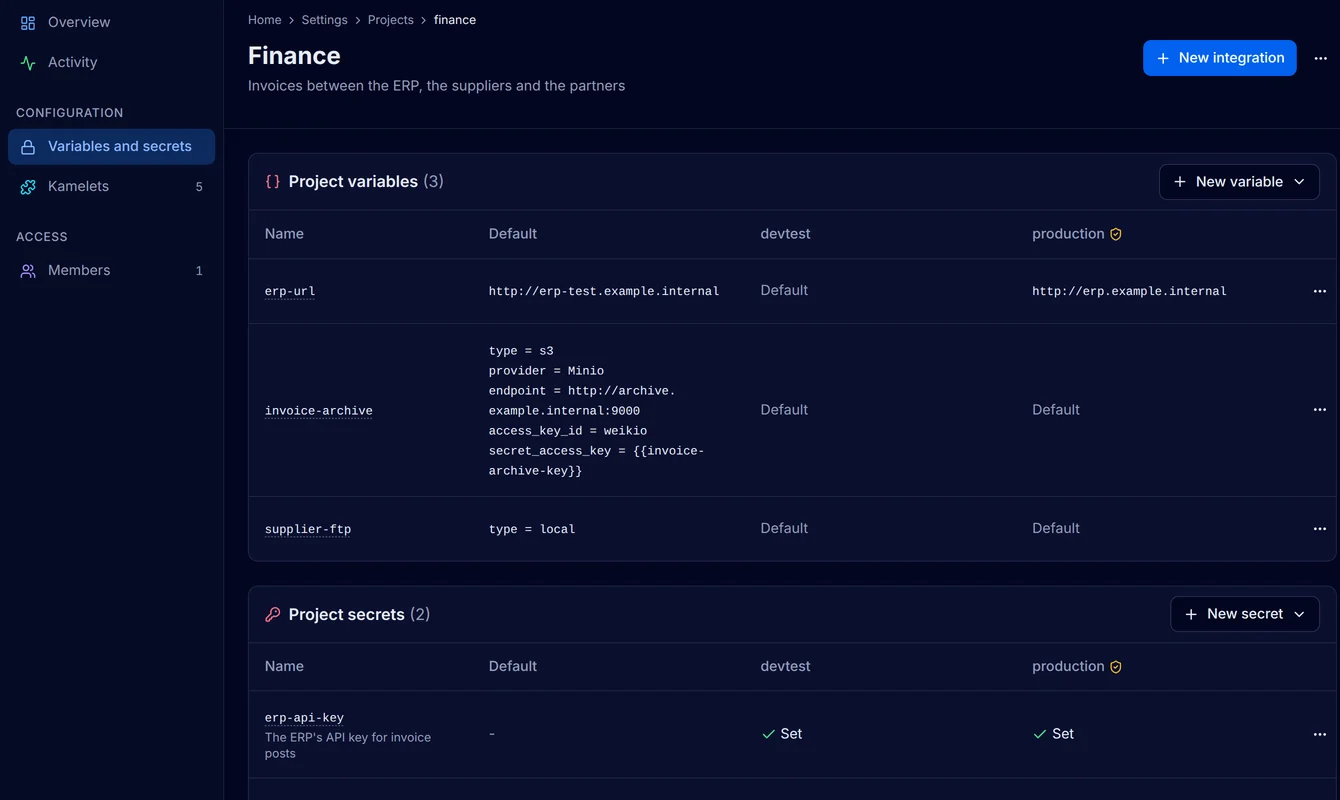Select the http://erp-test.example.internal default value
Screen dimensions: 1340x800
604,291
